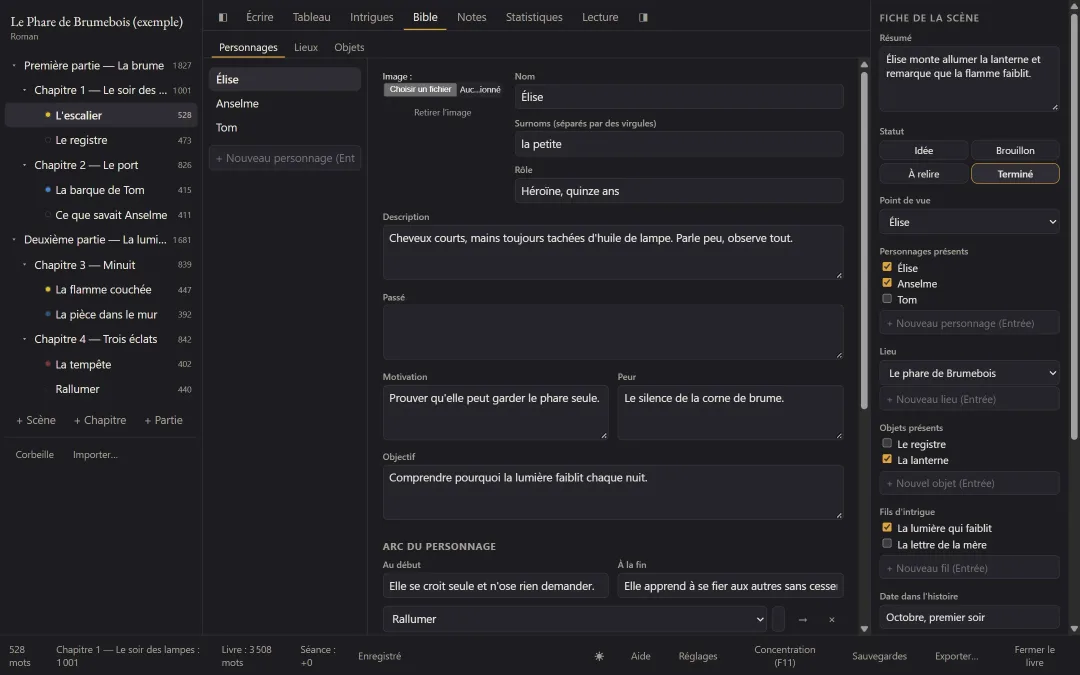Click the Retirer l'image link
Screen dimensions: 1080x675
(x=442, y=112)
